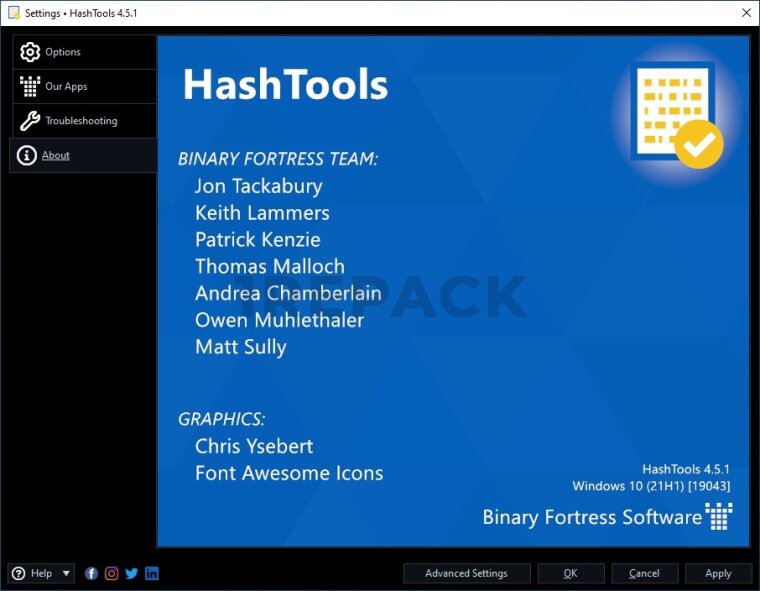The image size is (760, 591).
Task: Open the Facebook page icon
Action: 92,573
